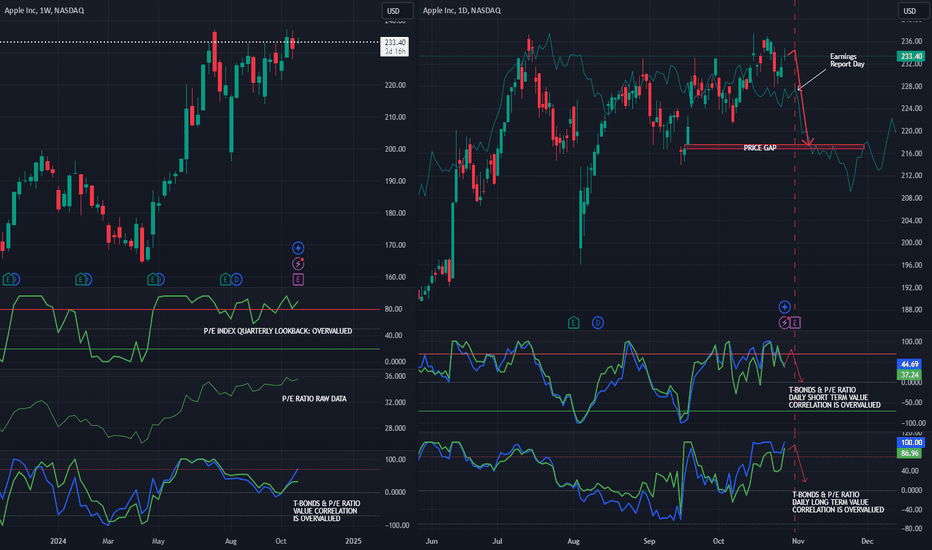Click the blue 100.00 highlighted indicator value label
The image size is (932, 550).
911,442
